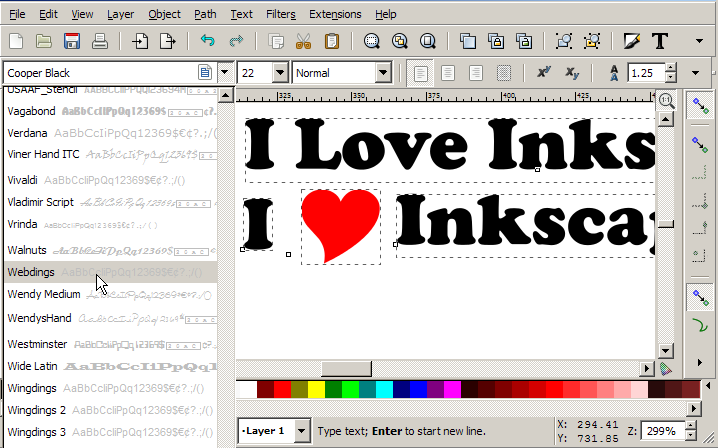The height and width of the screenshot is (448, 718).
Task: Create a clone icon
Action: [496, 41]
